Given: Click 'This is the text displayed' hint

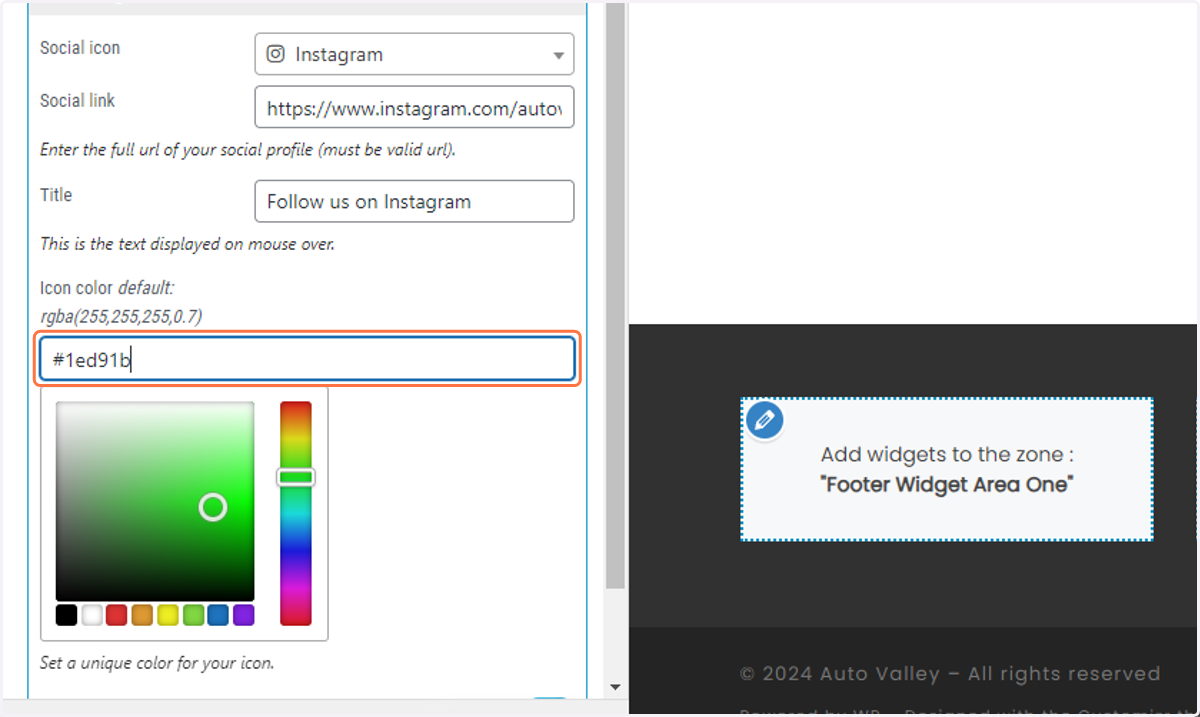Looking at the screenshot, I should click(x=187, y=243).
